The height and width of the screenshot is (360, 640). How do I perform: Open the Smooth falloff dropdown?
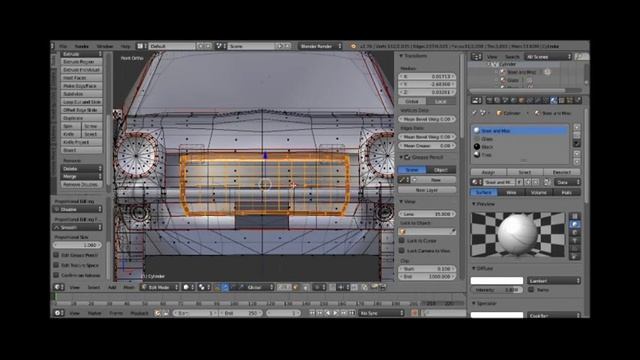pyautogui.click(x=77, y=227)
